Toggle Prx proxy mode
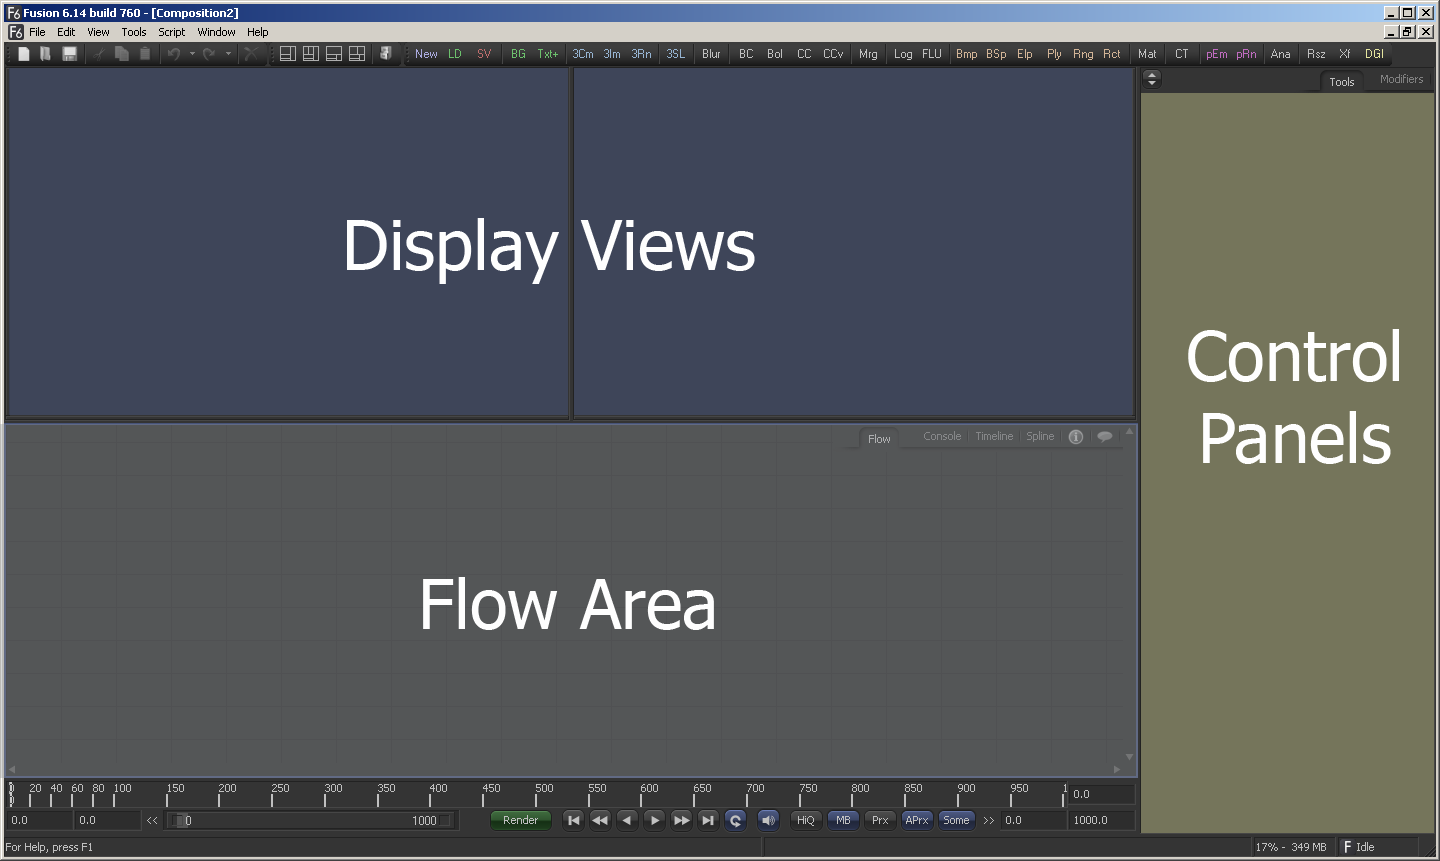Screen dimensions: 1440x861 click(x=880, y=820)
